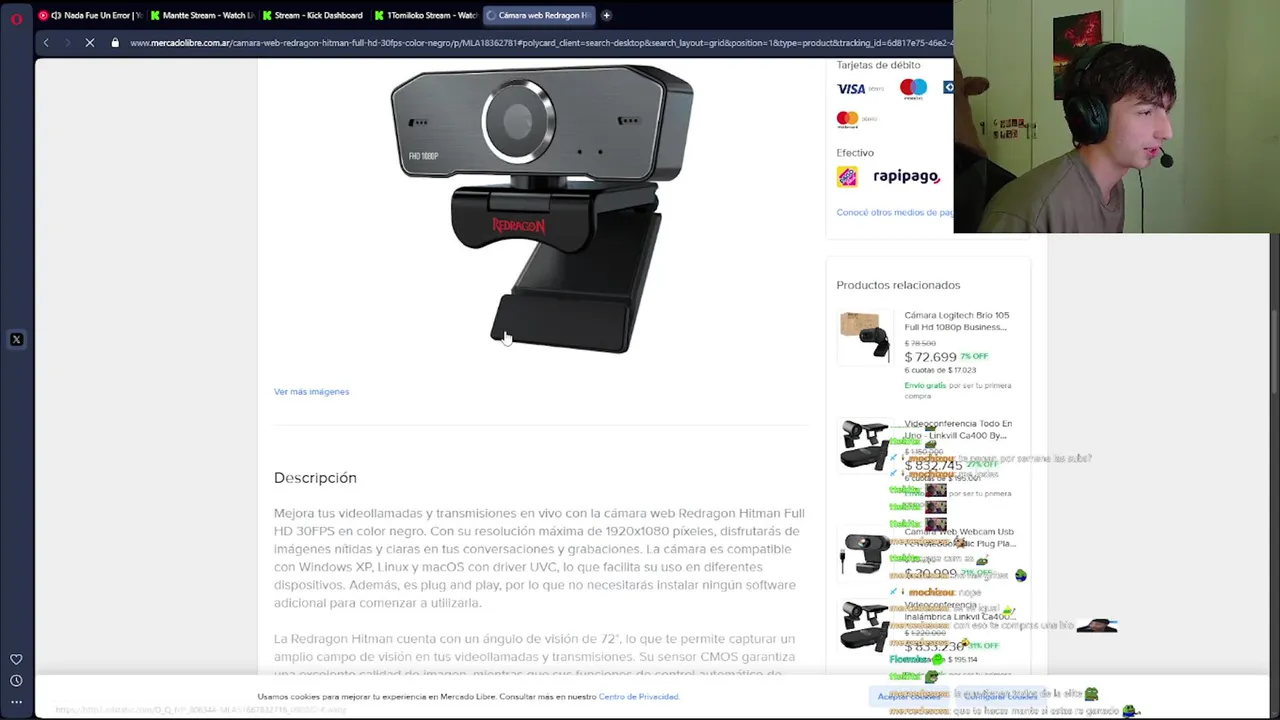Viewport: 1280px width, 720px height.
Task: Click the Logitech Brio 105 thumbnail
Action: 865,336
